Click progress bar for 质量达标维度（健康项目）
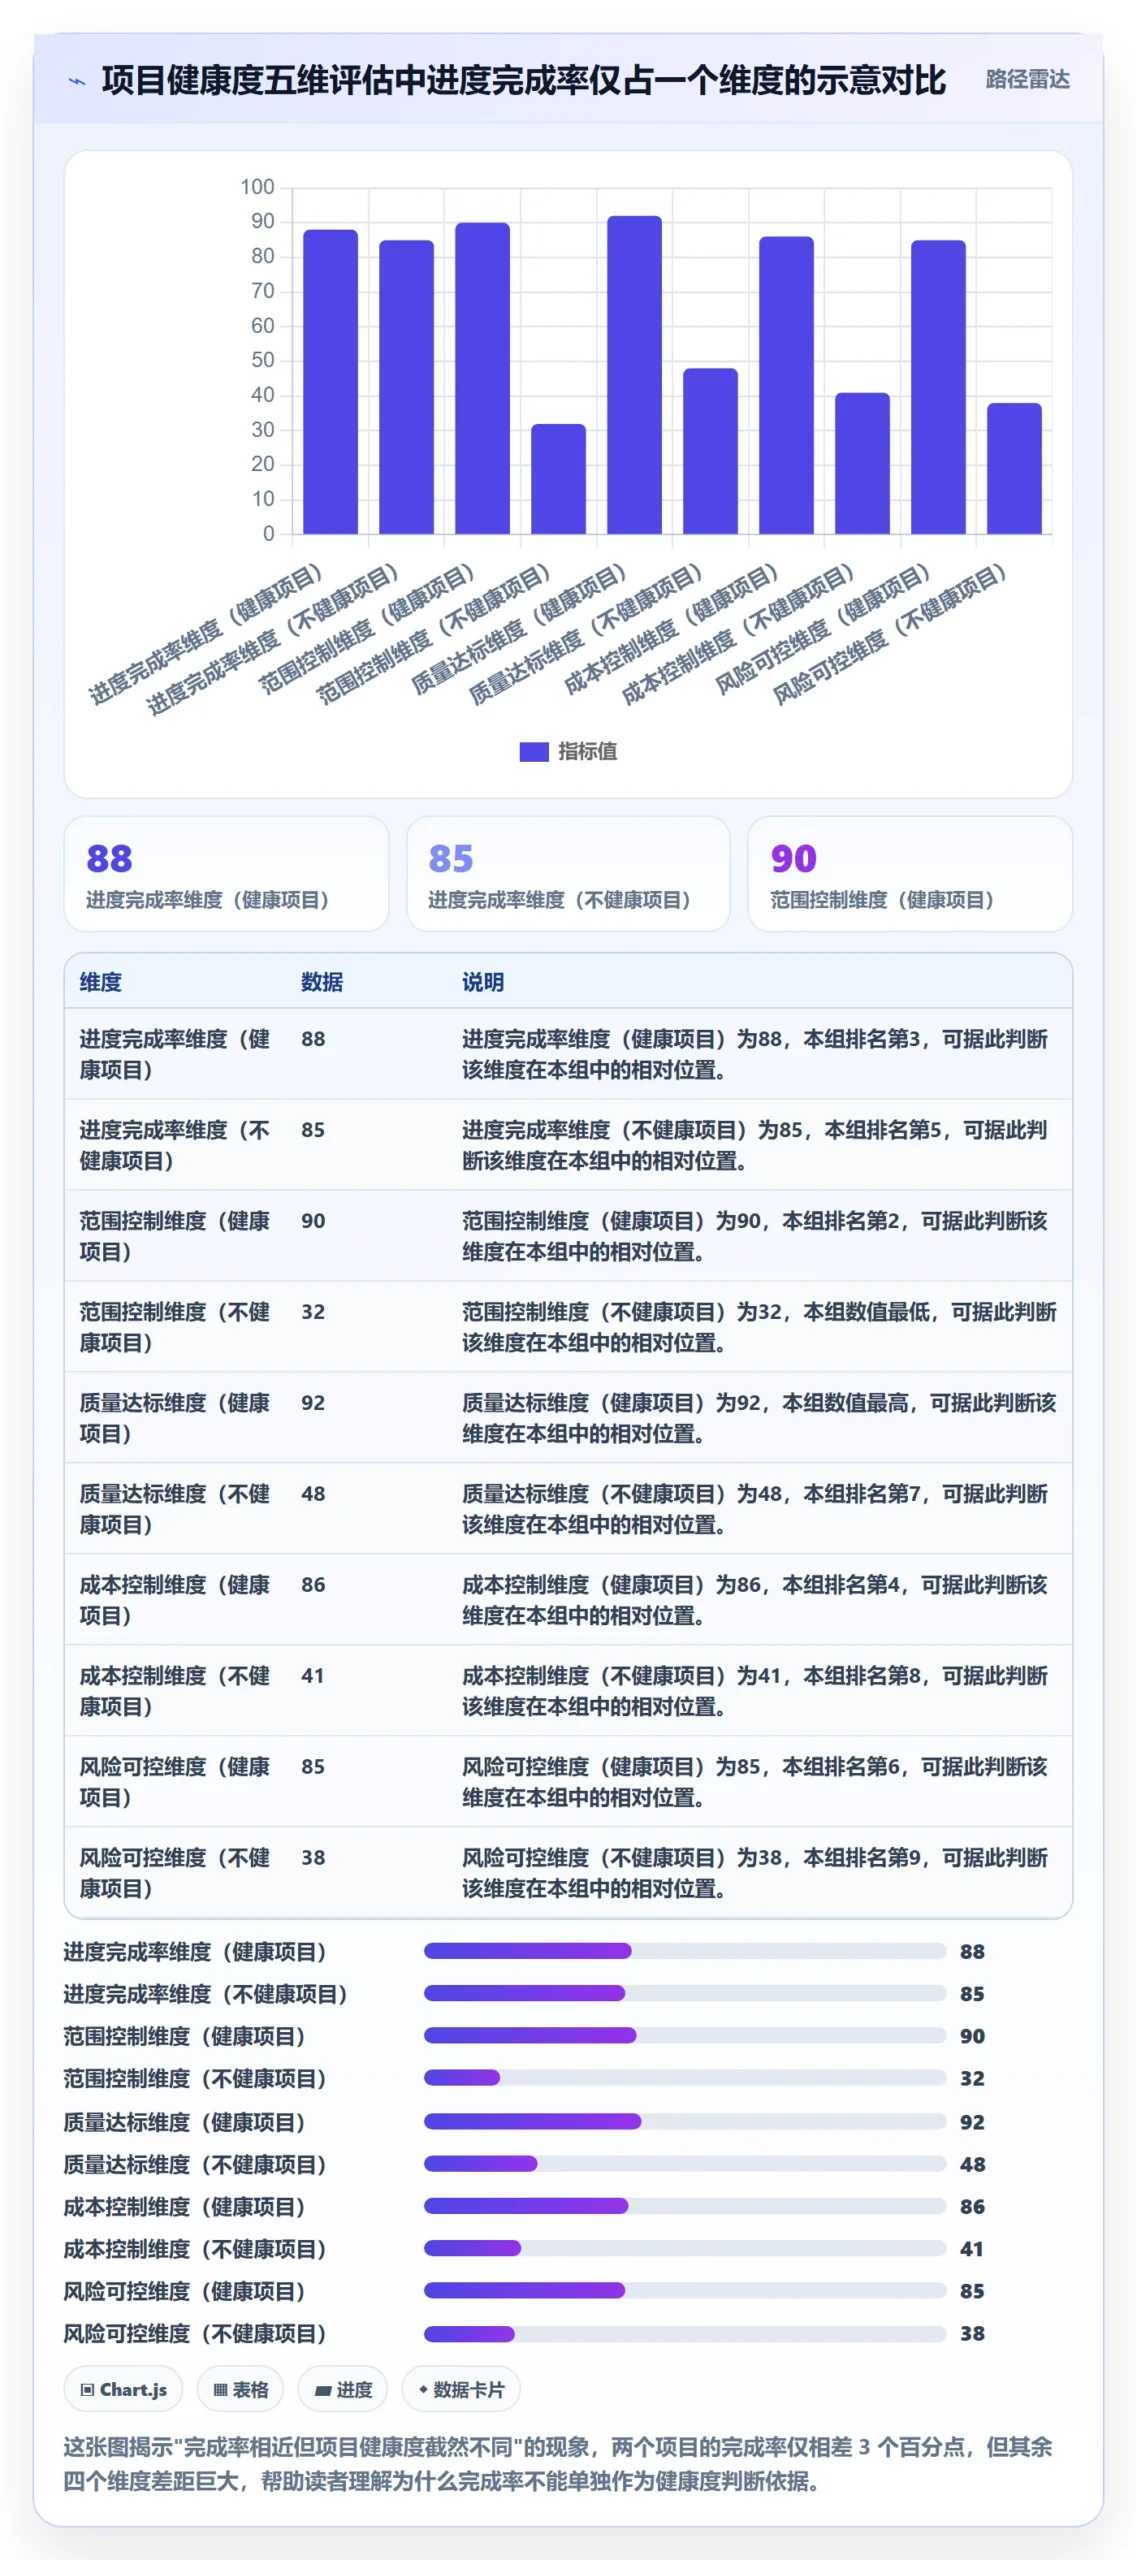 pyautogui.click(x=685, y=2121)
